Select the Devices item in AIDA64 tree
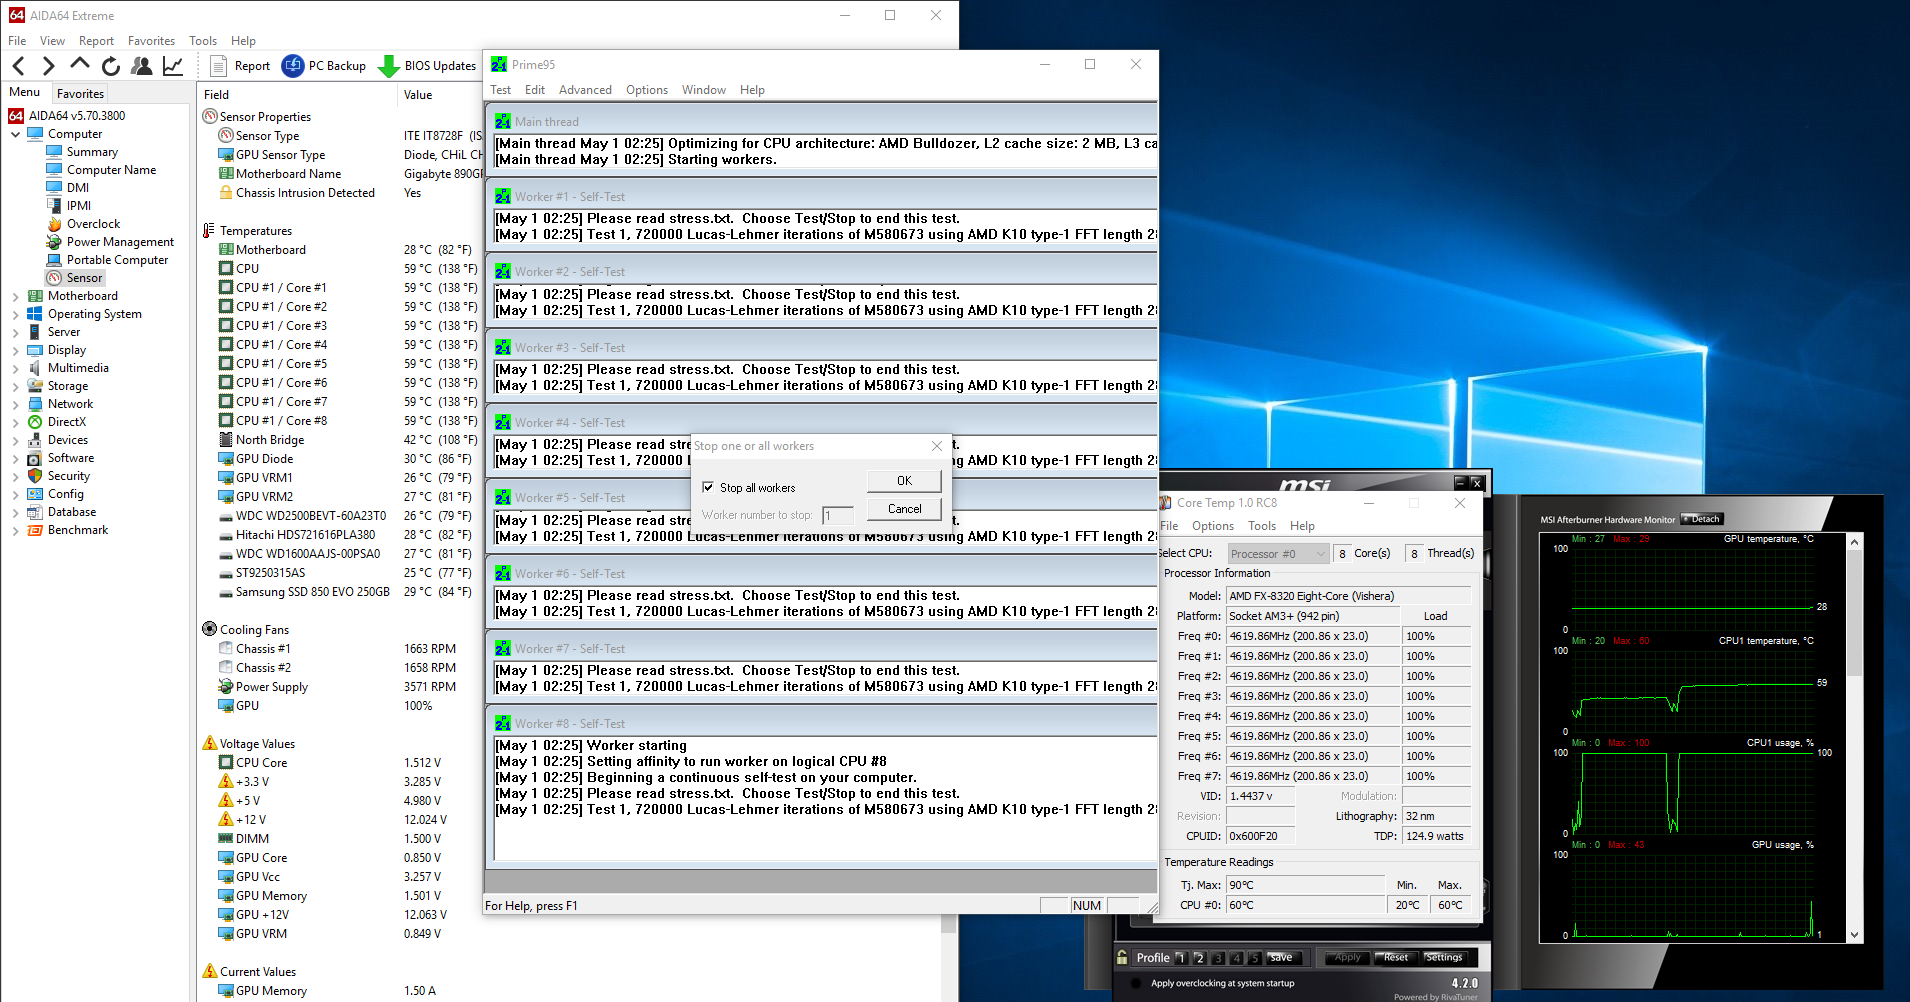Image resolution: width=1910 pixels, height=1002 pixels. pos(68,440)
